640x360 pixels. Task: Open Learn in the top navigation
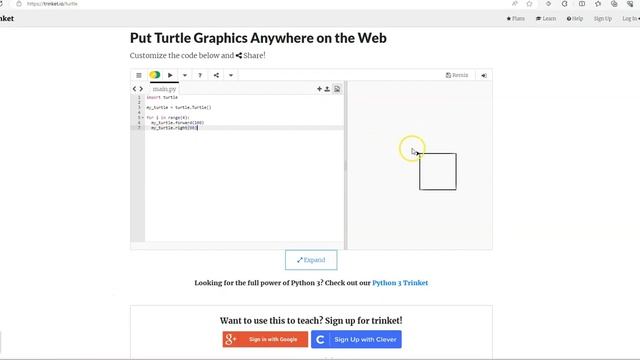click(x=546, y=19)
